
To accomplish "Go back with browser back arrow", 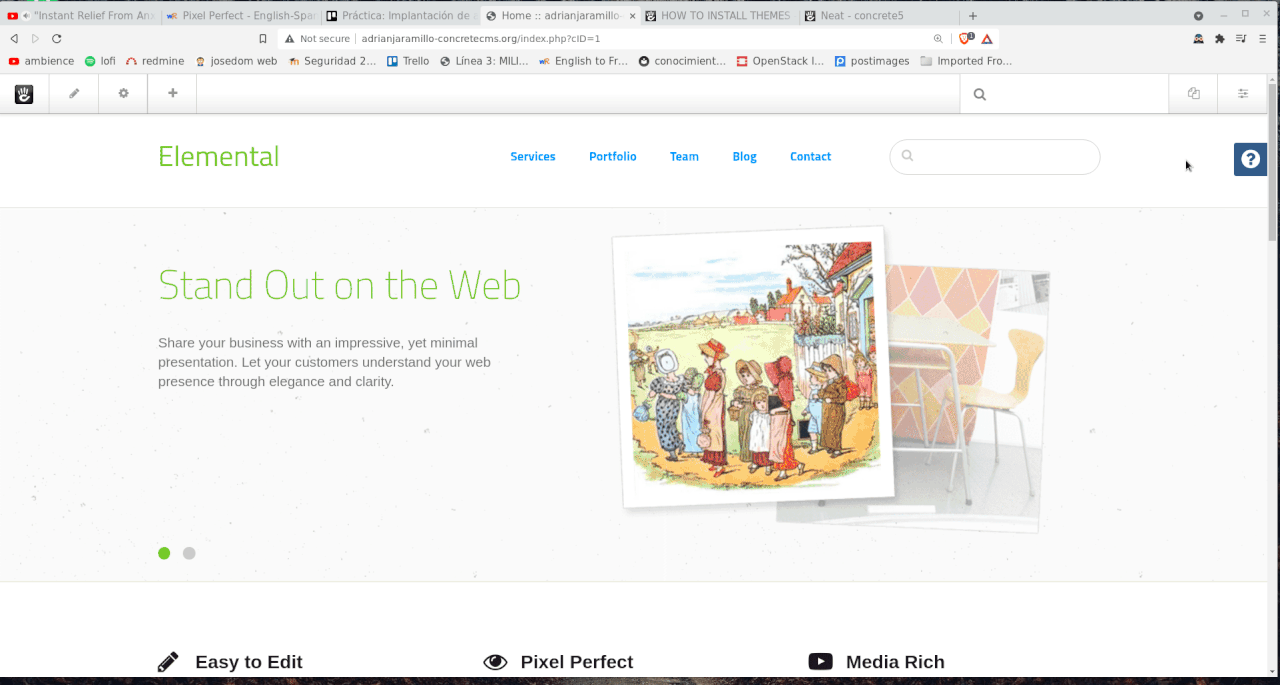I will pos(14,38).
